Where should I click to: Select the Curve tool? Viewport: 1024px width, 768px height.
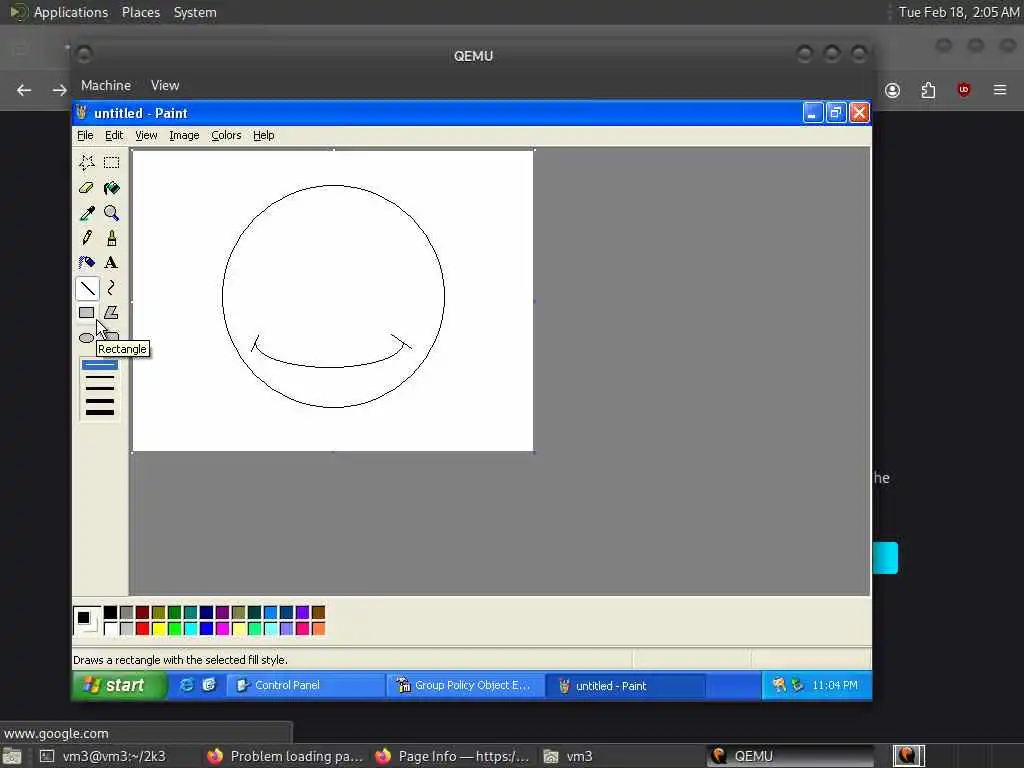[112, 287]
